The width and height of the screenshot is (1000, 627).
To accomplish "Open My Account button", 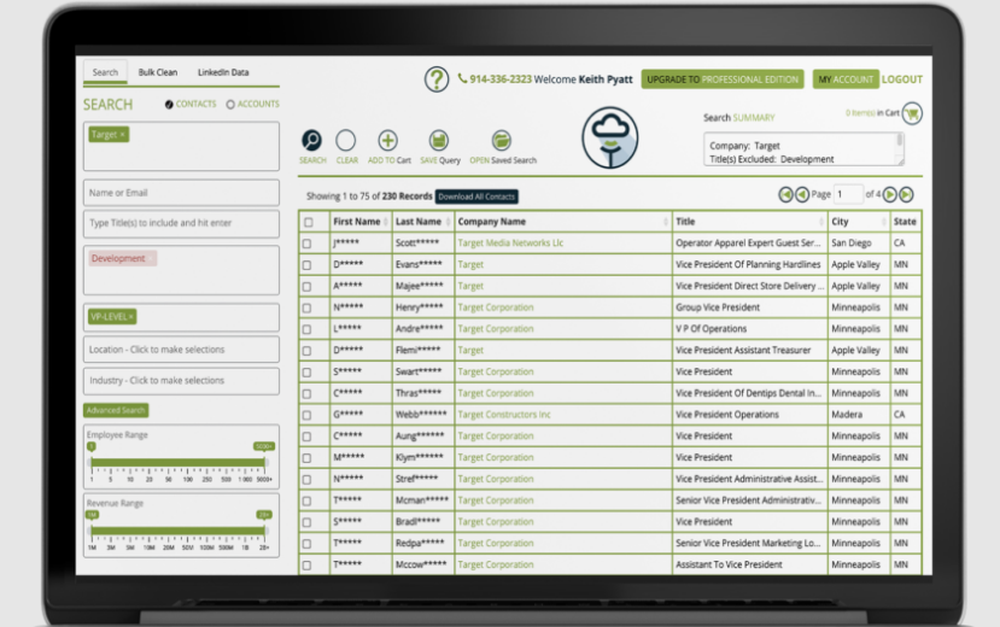I will pos(846,79).
